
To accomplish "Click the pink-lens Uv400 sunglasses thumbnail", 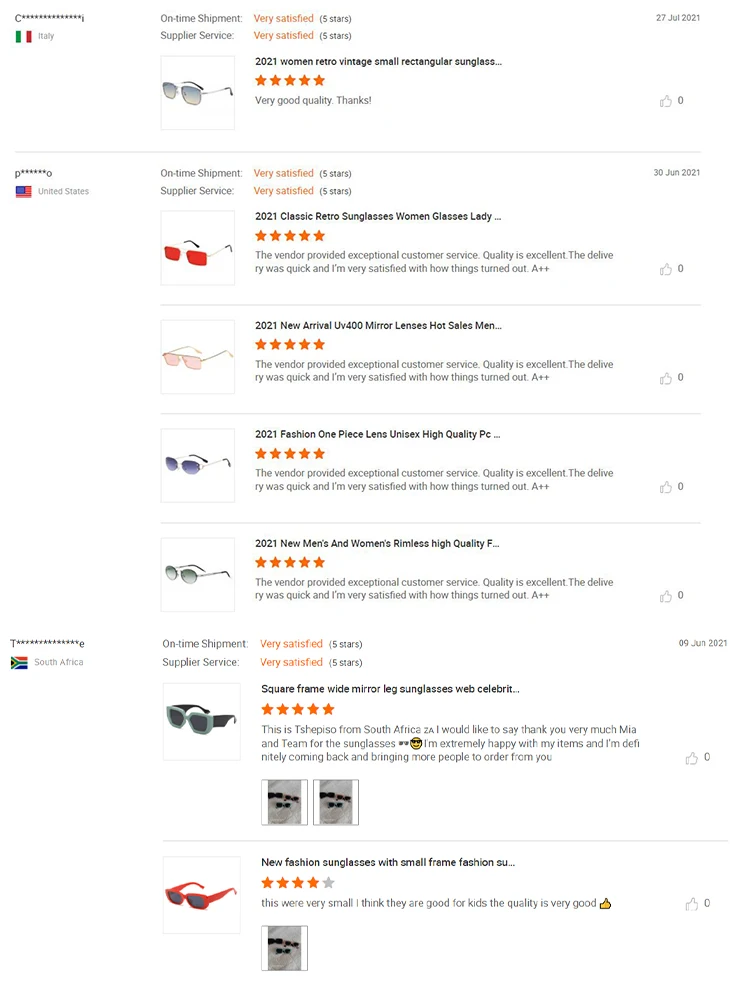I will pos(198,357).
